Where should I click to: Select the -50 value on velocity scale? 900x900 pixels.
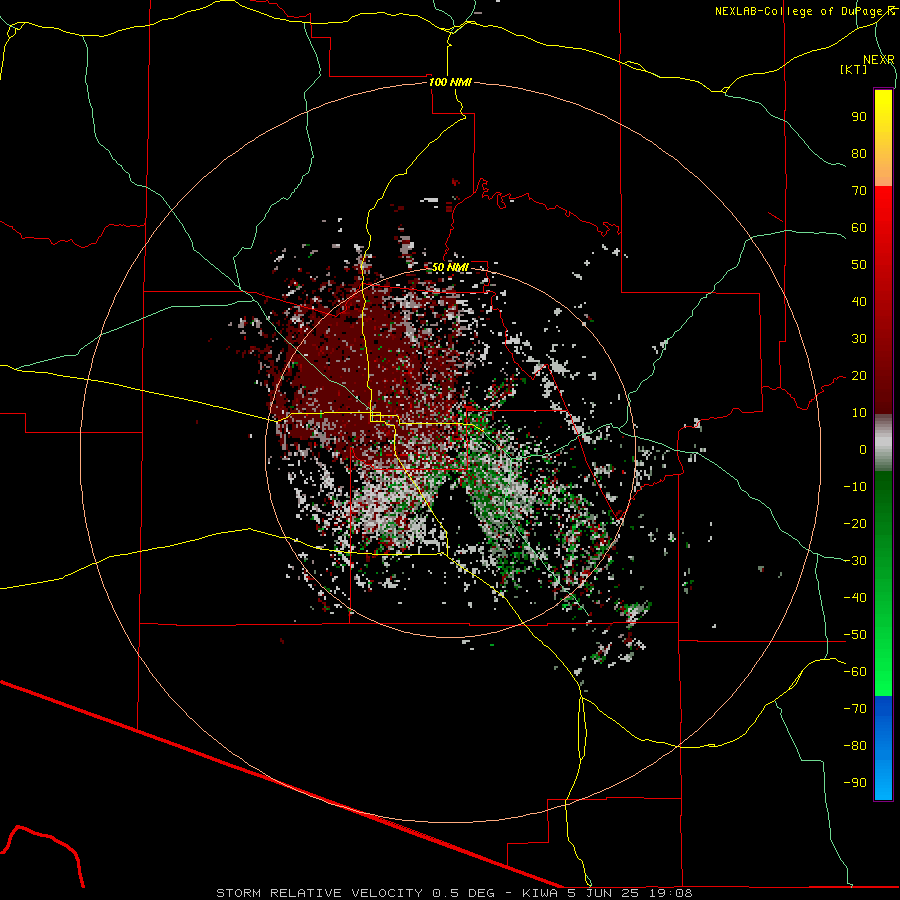click(x=855, y=635)
